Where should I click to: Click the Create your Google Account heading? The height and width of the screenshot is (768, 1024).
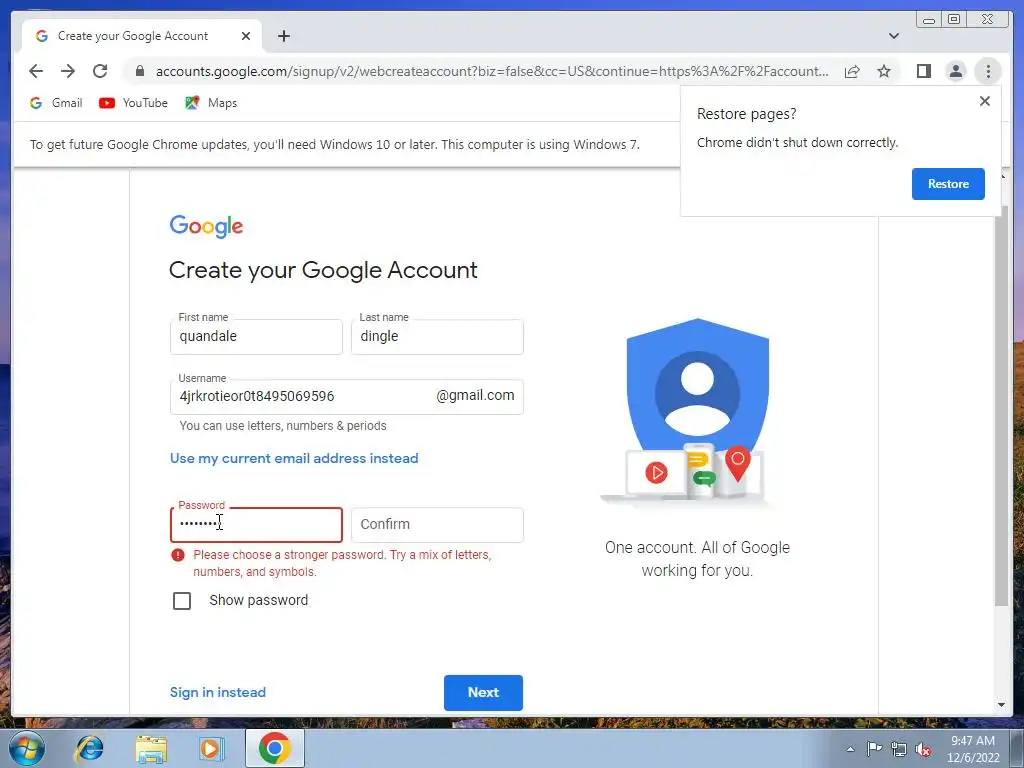[323, 270]
